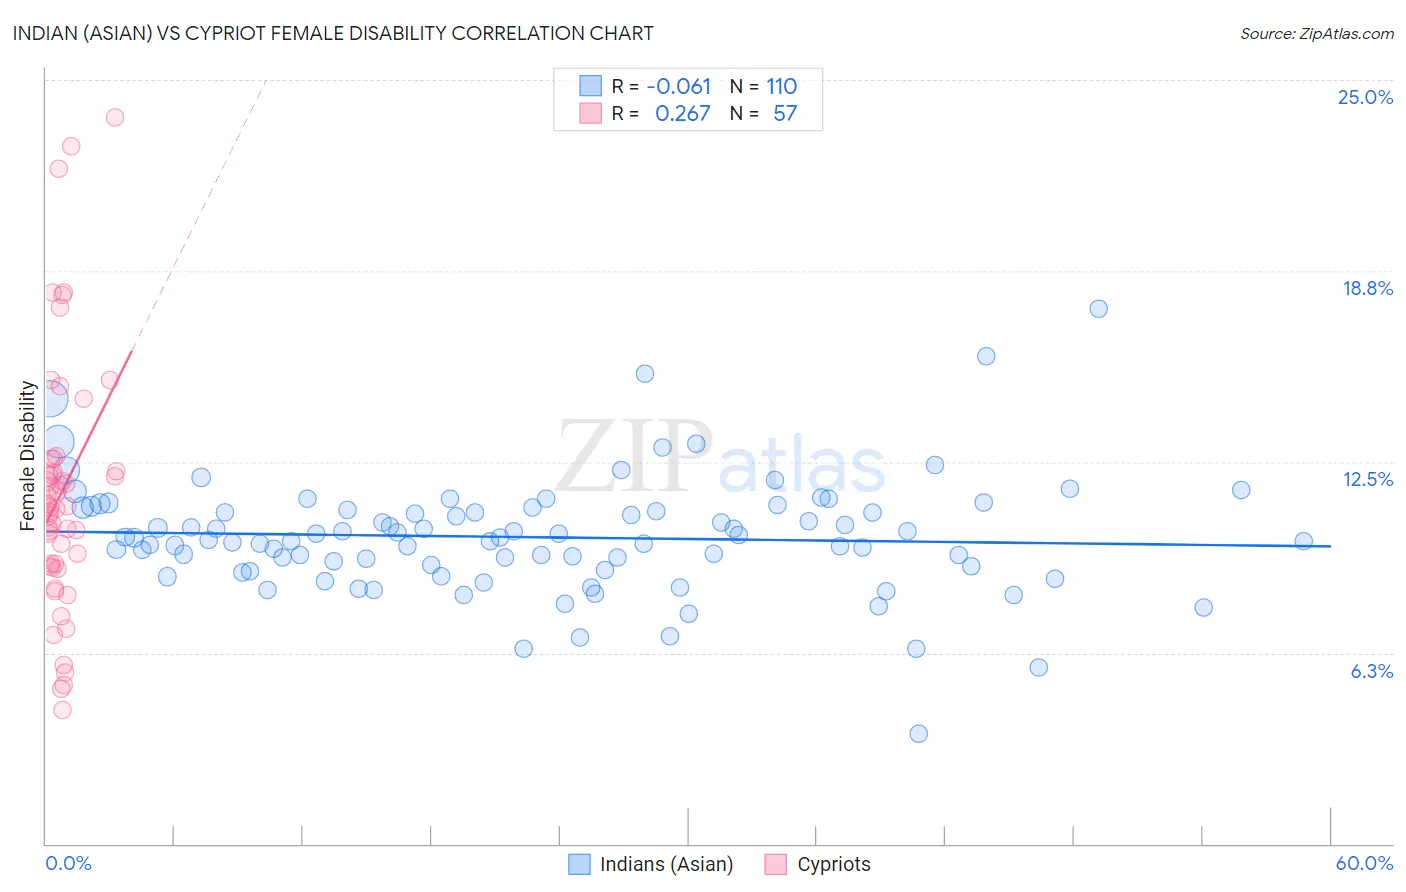Click the N = 110 statistic value
1406x892 pixels.
point(763,86)
